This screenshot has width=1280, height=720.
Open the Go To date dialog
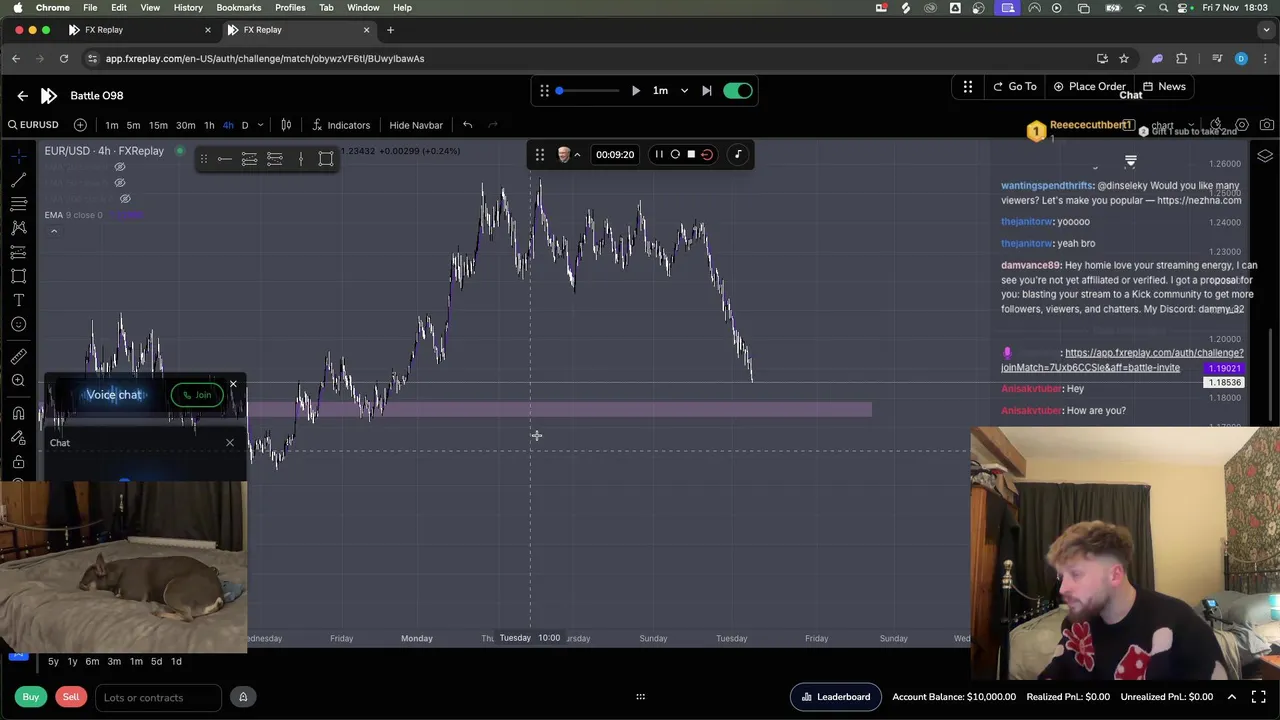tap(1015, 86)
